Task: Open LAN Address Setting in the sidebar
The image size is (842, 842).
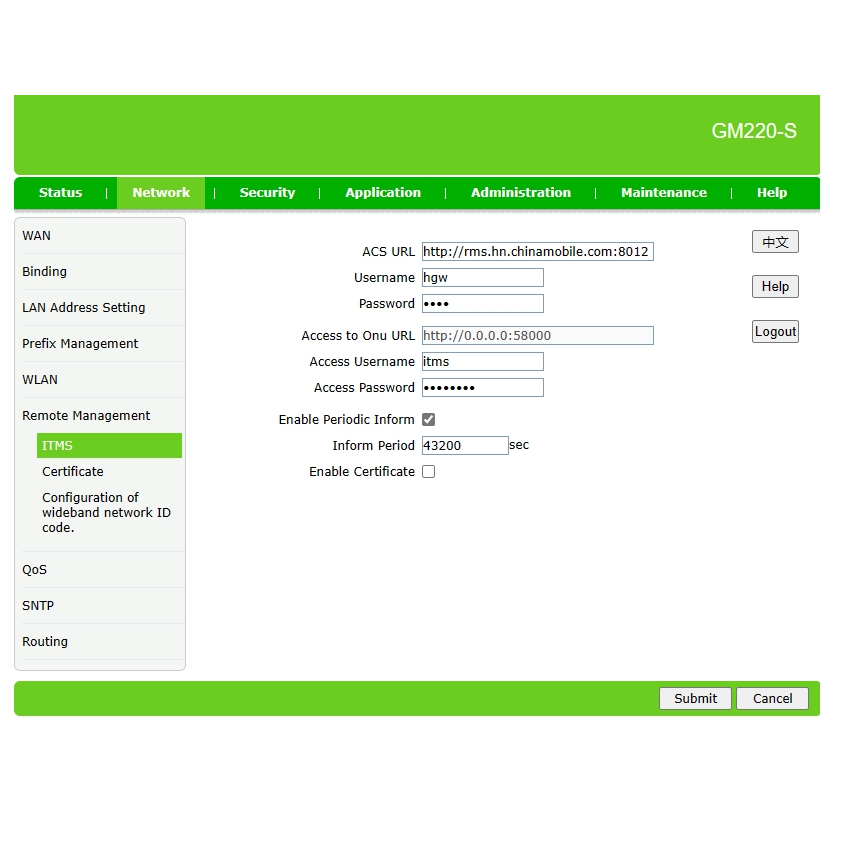Action: [84, 308]
